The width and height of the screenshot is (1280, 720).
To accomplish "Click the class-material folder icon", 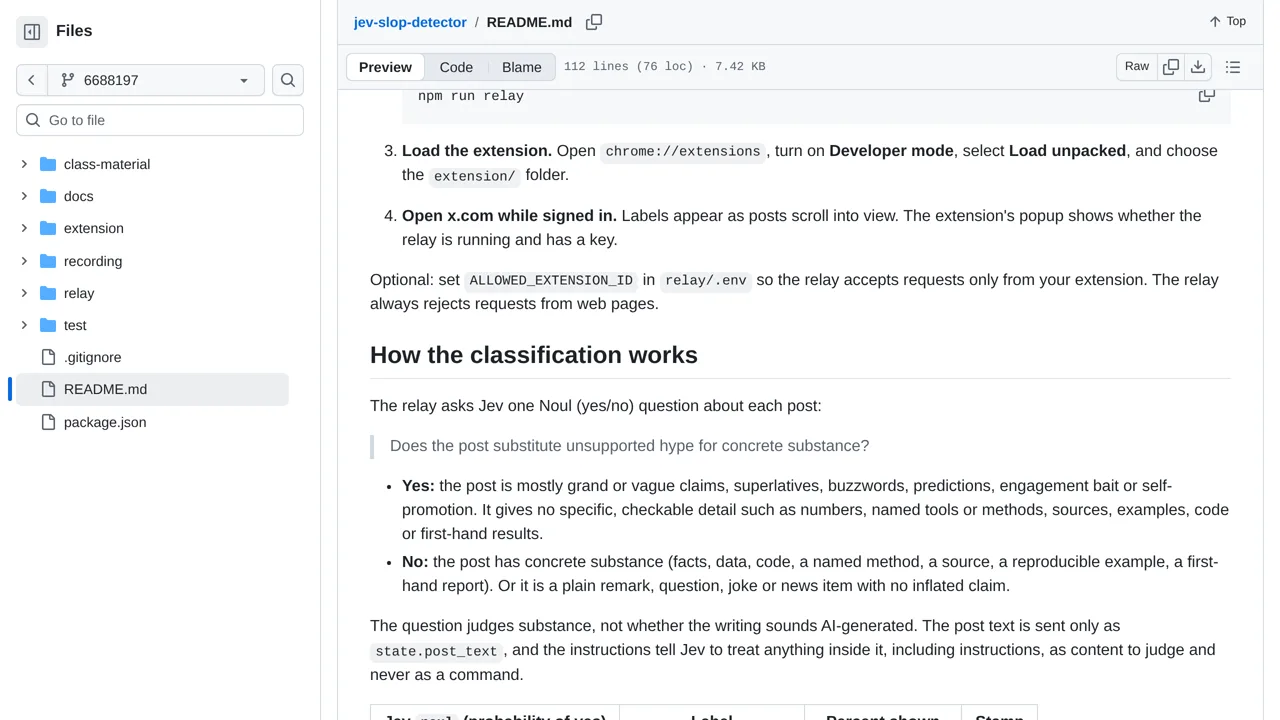I will coord(48,164).
